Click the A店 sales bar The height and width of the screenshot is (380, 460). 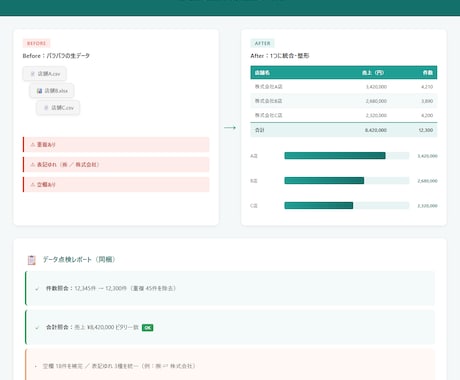[335, 156]
